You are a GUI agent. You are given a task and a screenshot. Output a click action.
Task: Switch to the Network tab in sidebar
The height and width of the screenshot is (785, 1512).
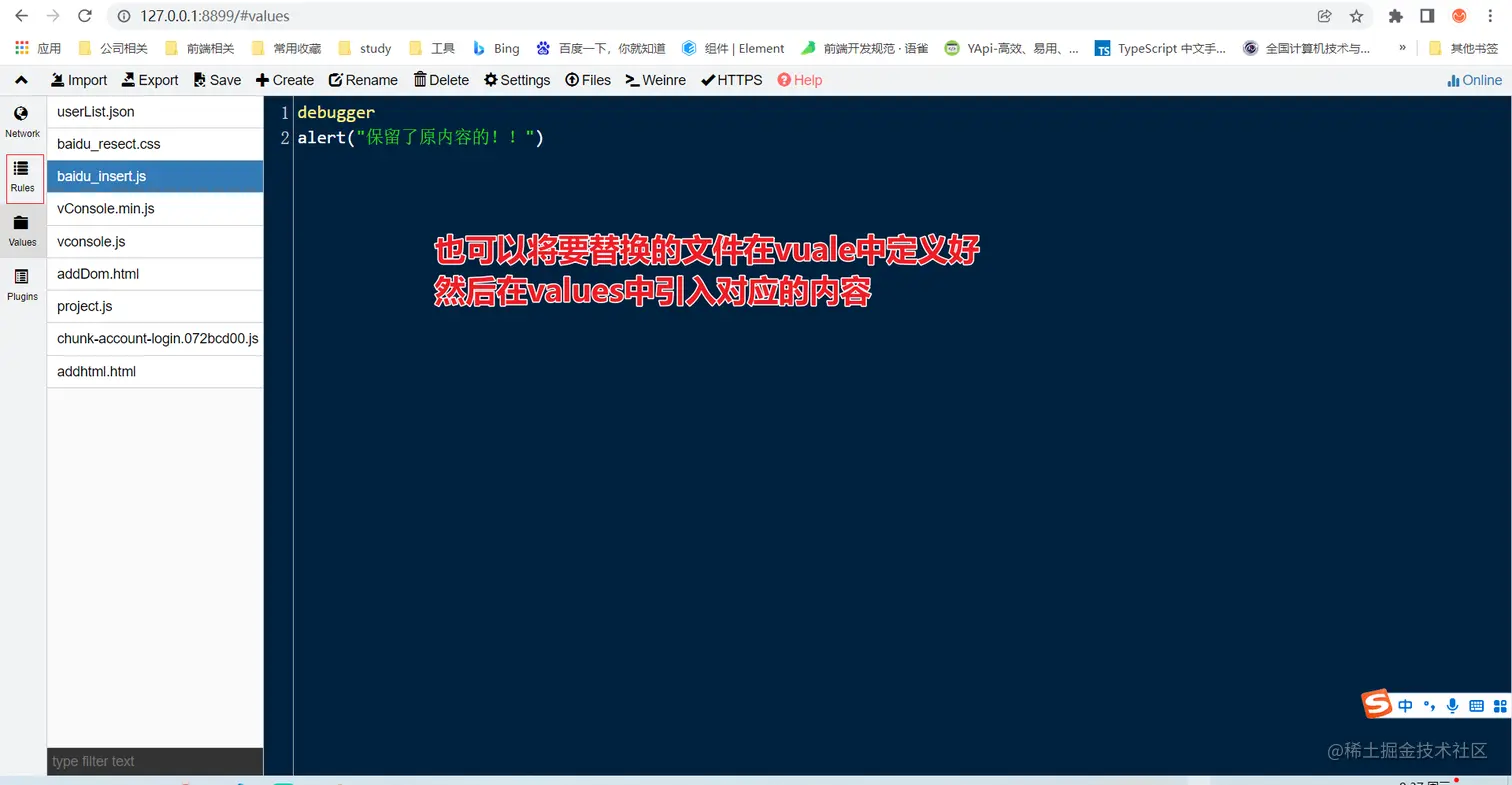tap(22, 122)
